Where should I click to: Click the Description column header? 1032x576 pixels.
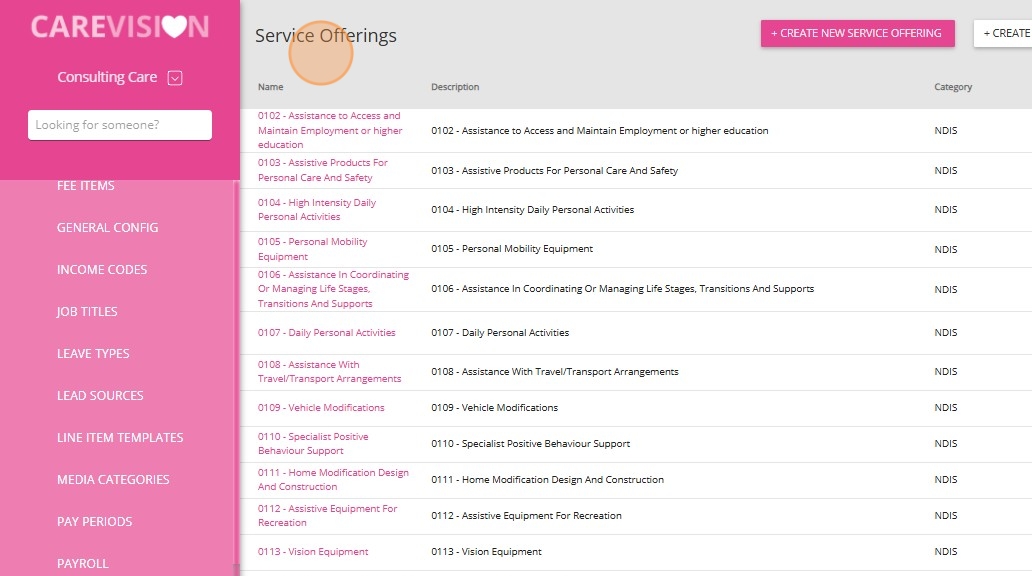tap(455, 87)
